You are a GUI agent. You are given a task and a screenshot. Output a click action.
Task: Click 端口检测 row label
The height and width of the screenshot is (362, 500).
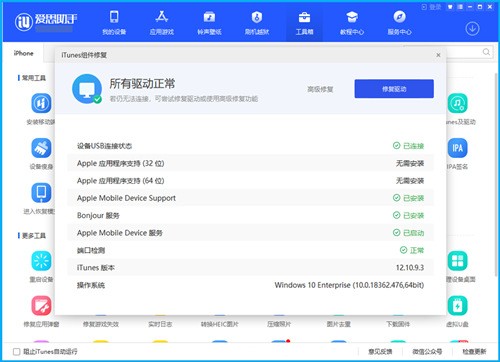(91, 250)
